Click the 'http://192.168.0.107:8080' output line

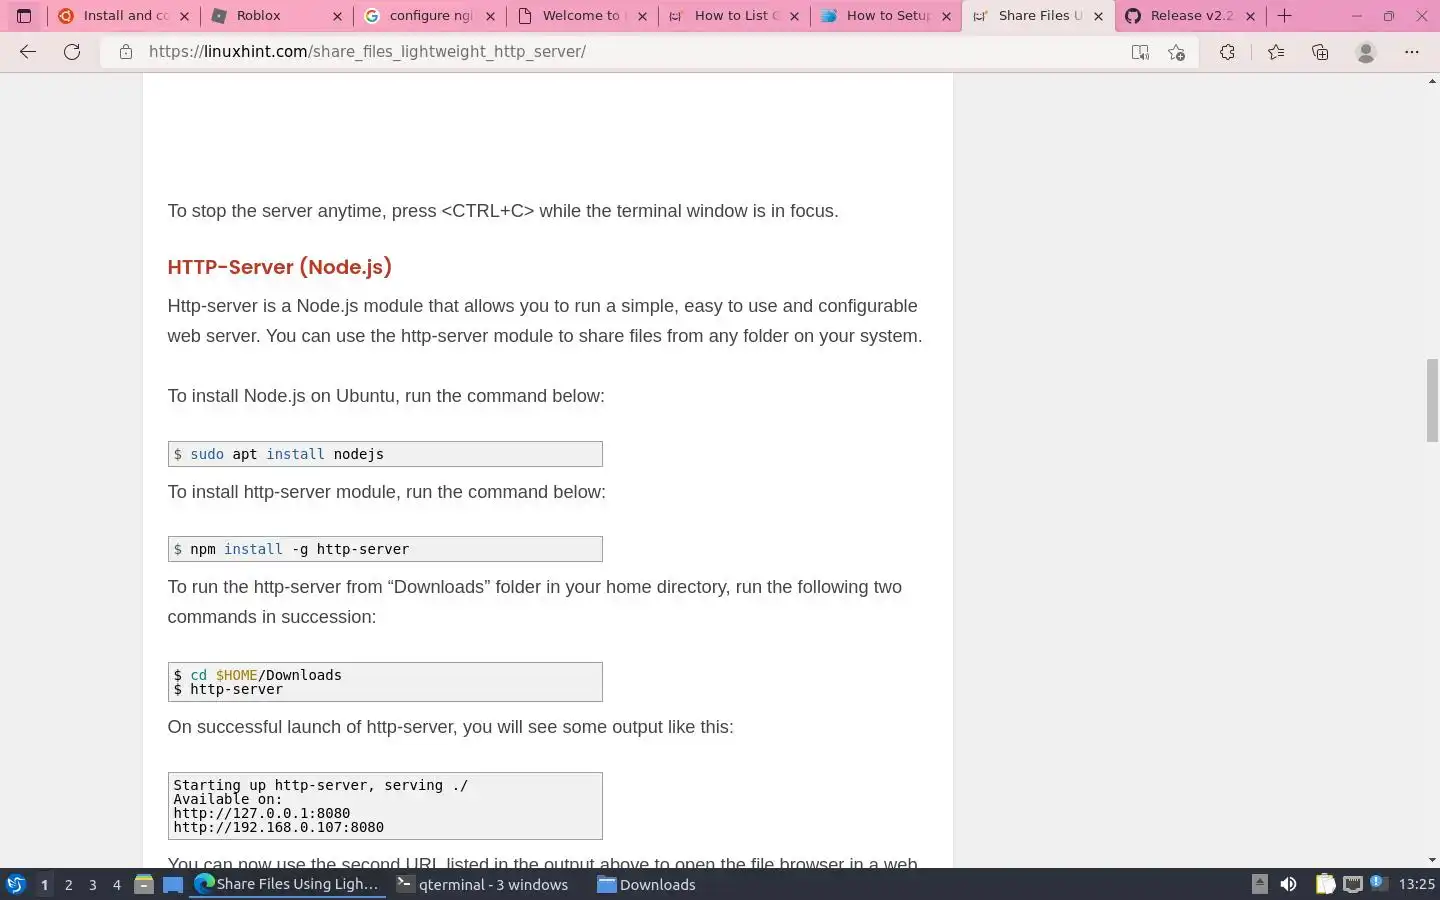279,827
